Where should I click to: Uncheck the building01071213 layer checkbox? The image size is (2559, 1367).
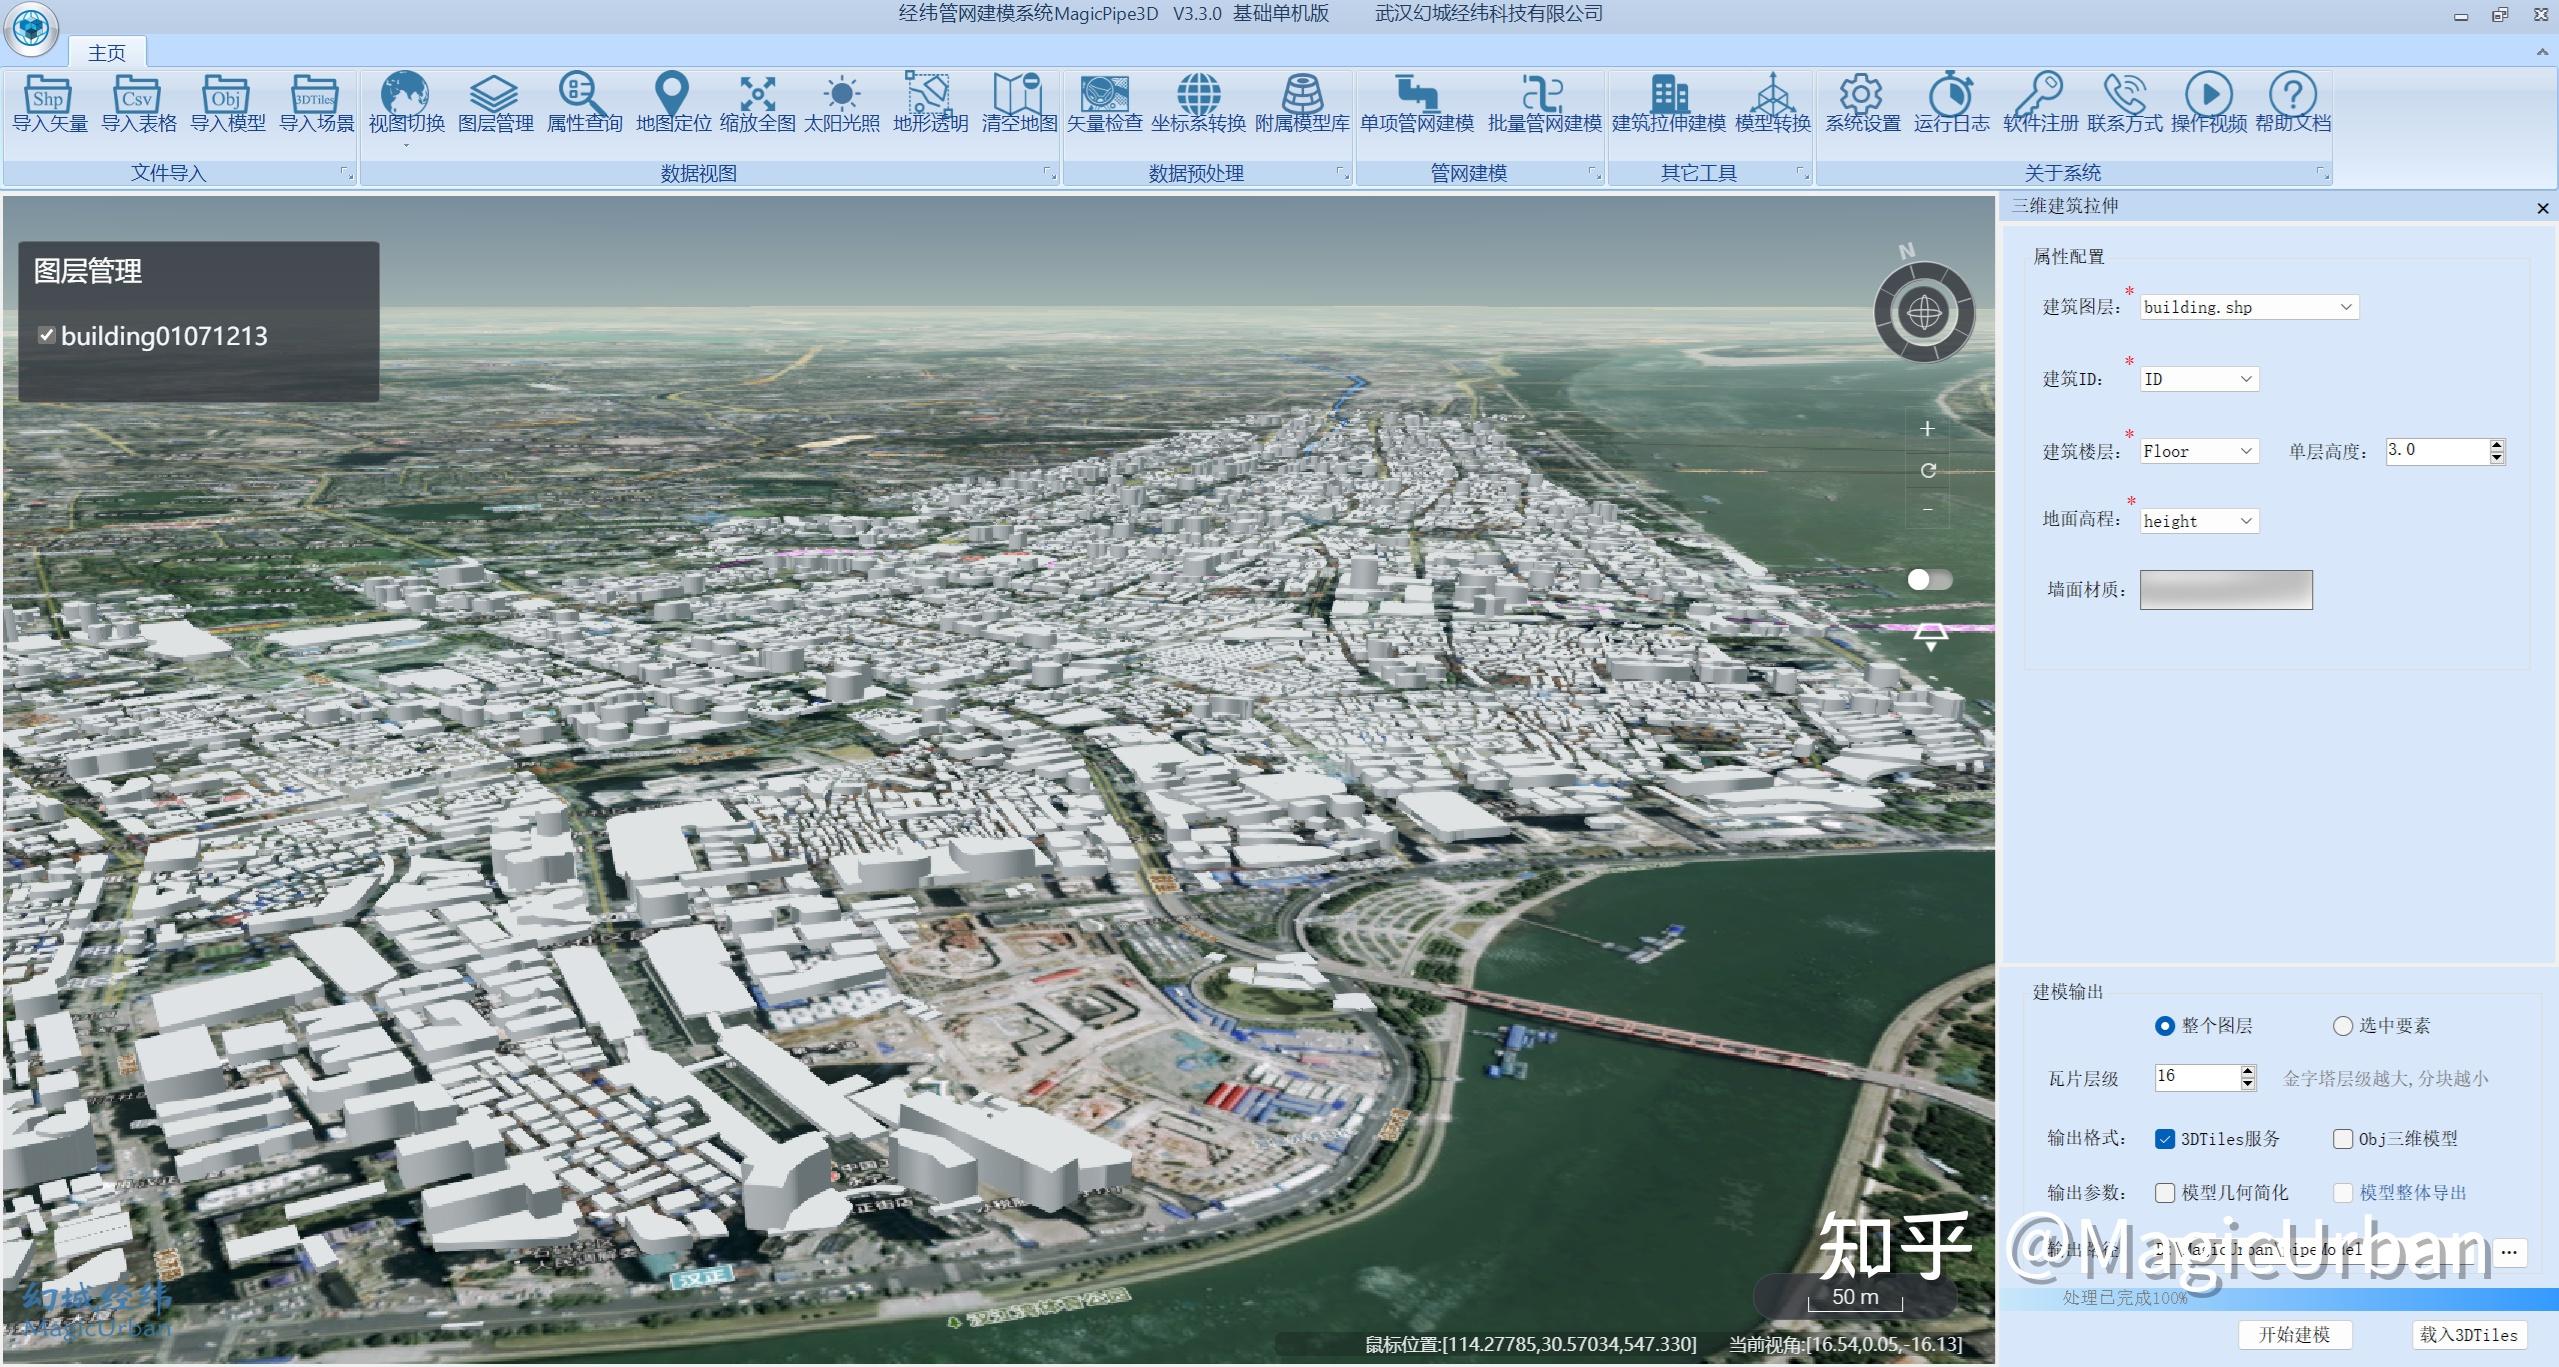pyautogui.click(x=46, y=335)
